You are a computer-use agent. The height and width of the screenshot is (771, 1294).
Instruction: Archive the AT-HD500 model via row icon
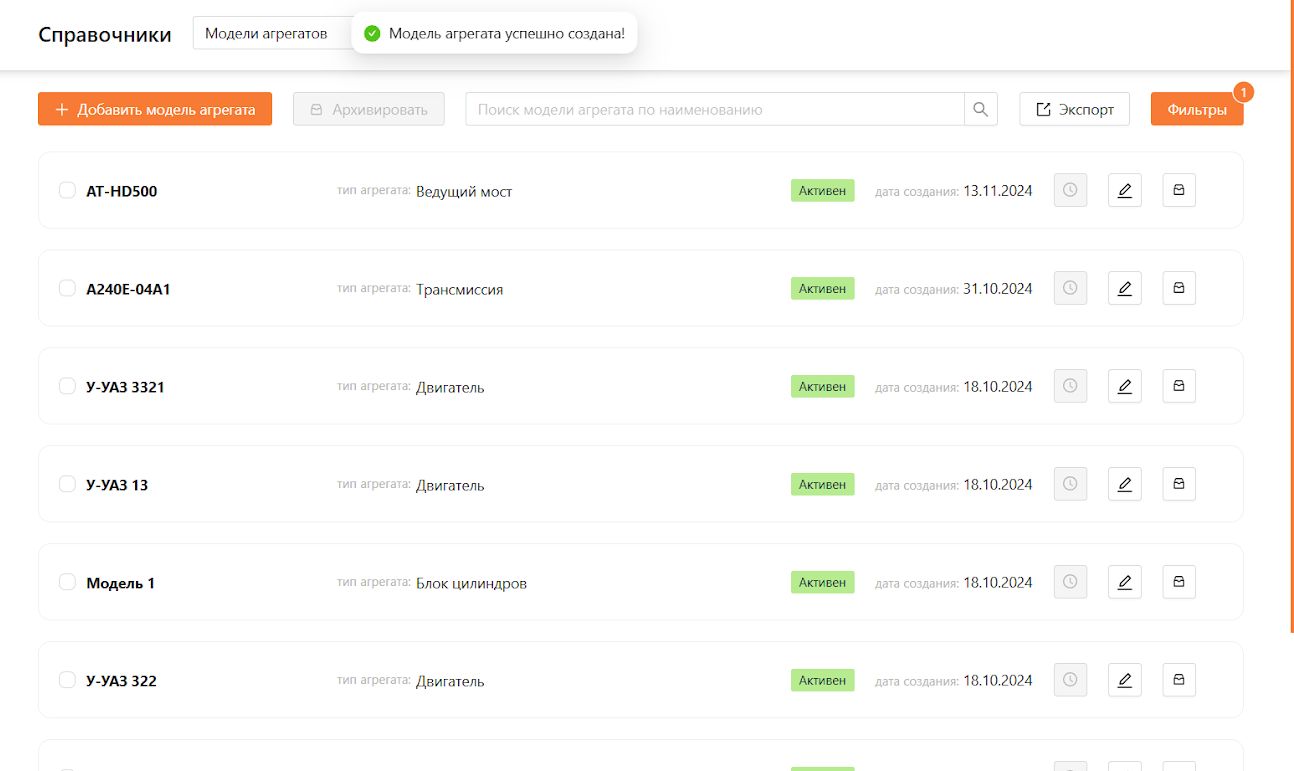click(1179, 190)
